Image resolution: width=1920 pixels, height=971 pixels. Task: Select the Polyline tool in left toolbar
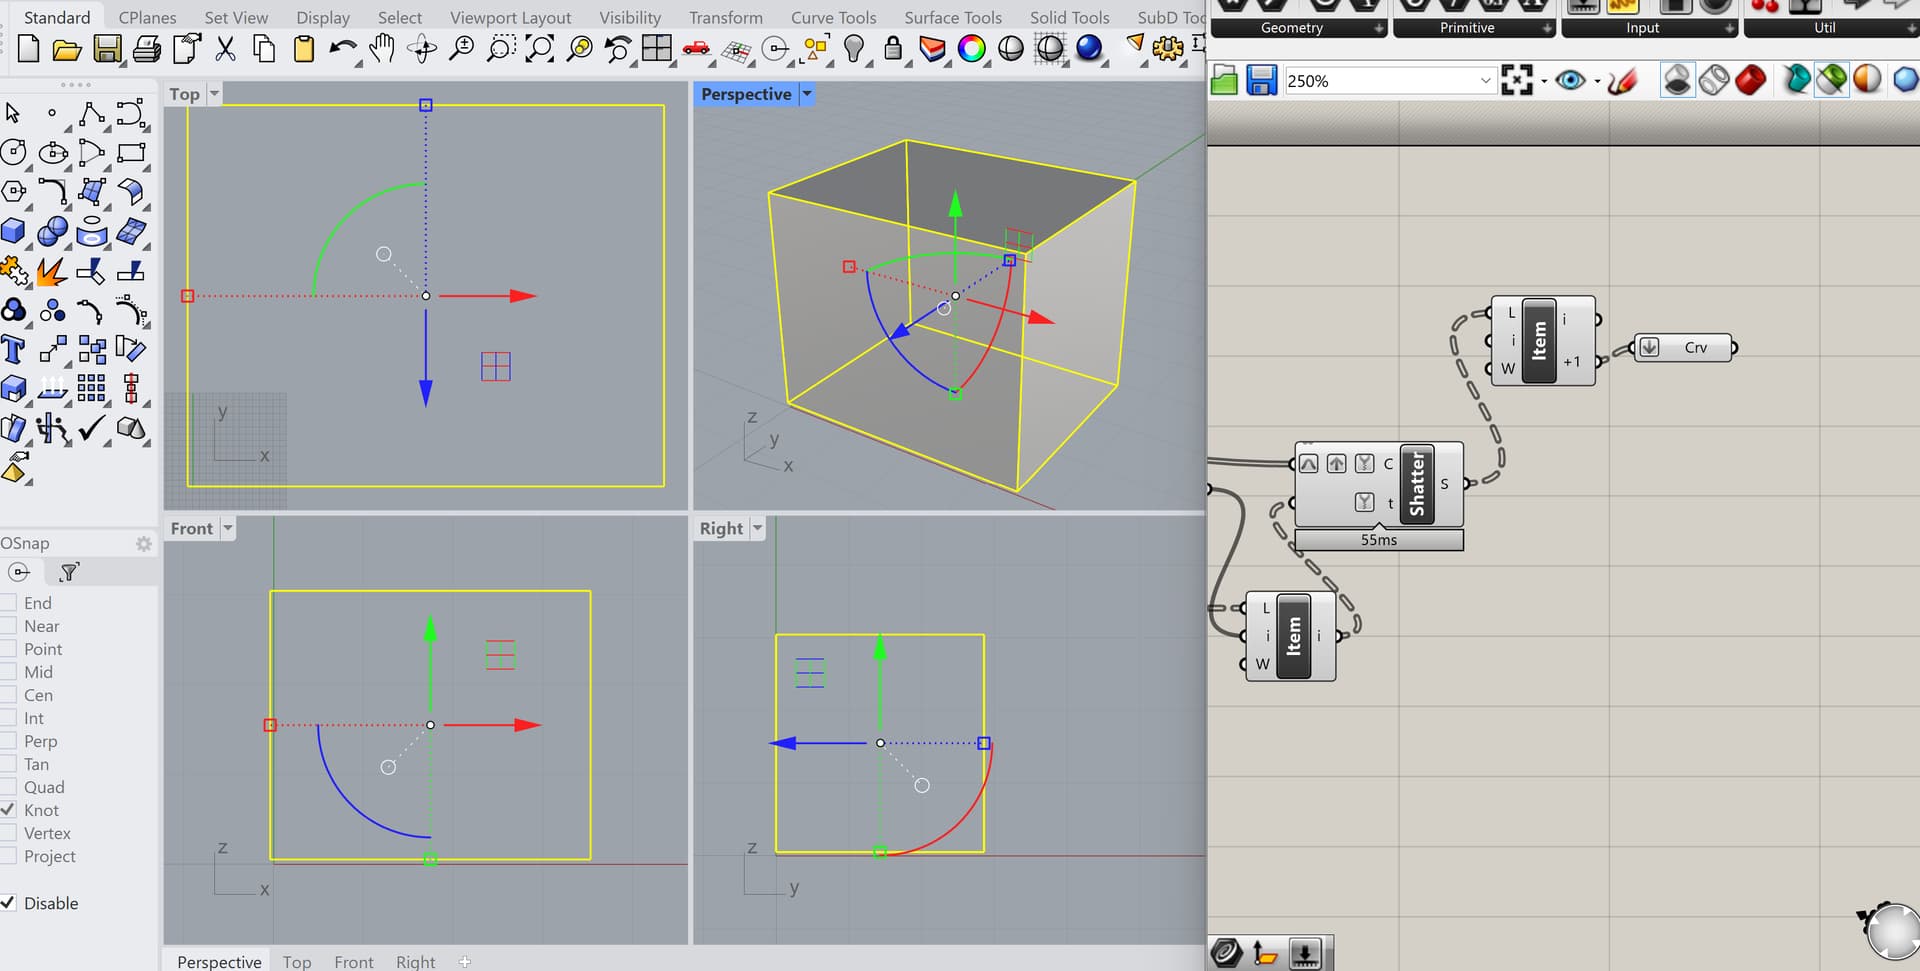(x=91, y=114)
